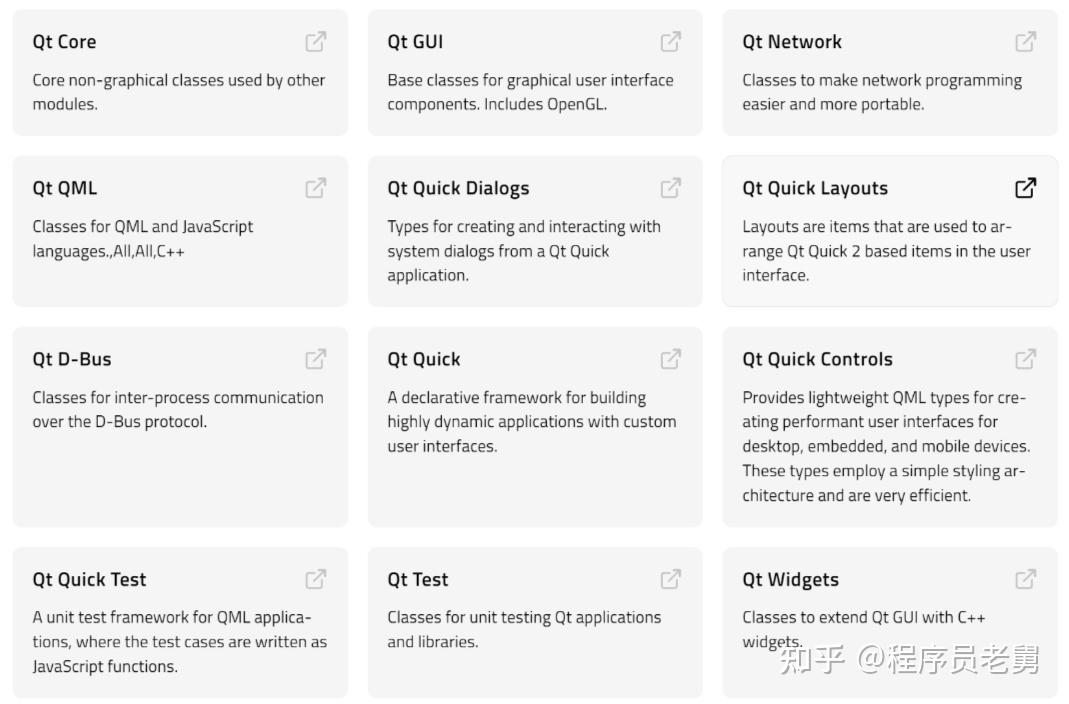Click the Qt Quick Test description text

click(179, 641)
